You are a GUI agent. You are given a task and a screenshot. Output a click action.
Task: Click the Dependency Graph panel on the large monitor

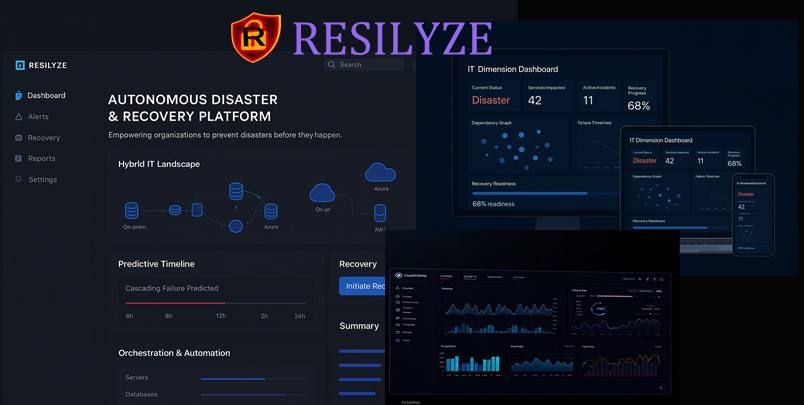pos(517,147)
